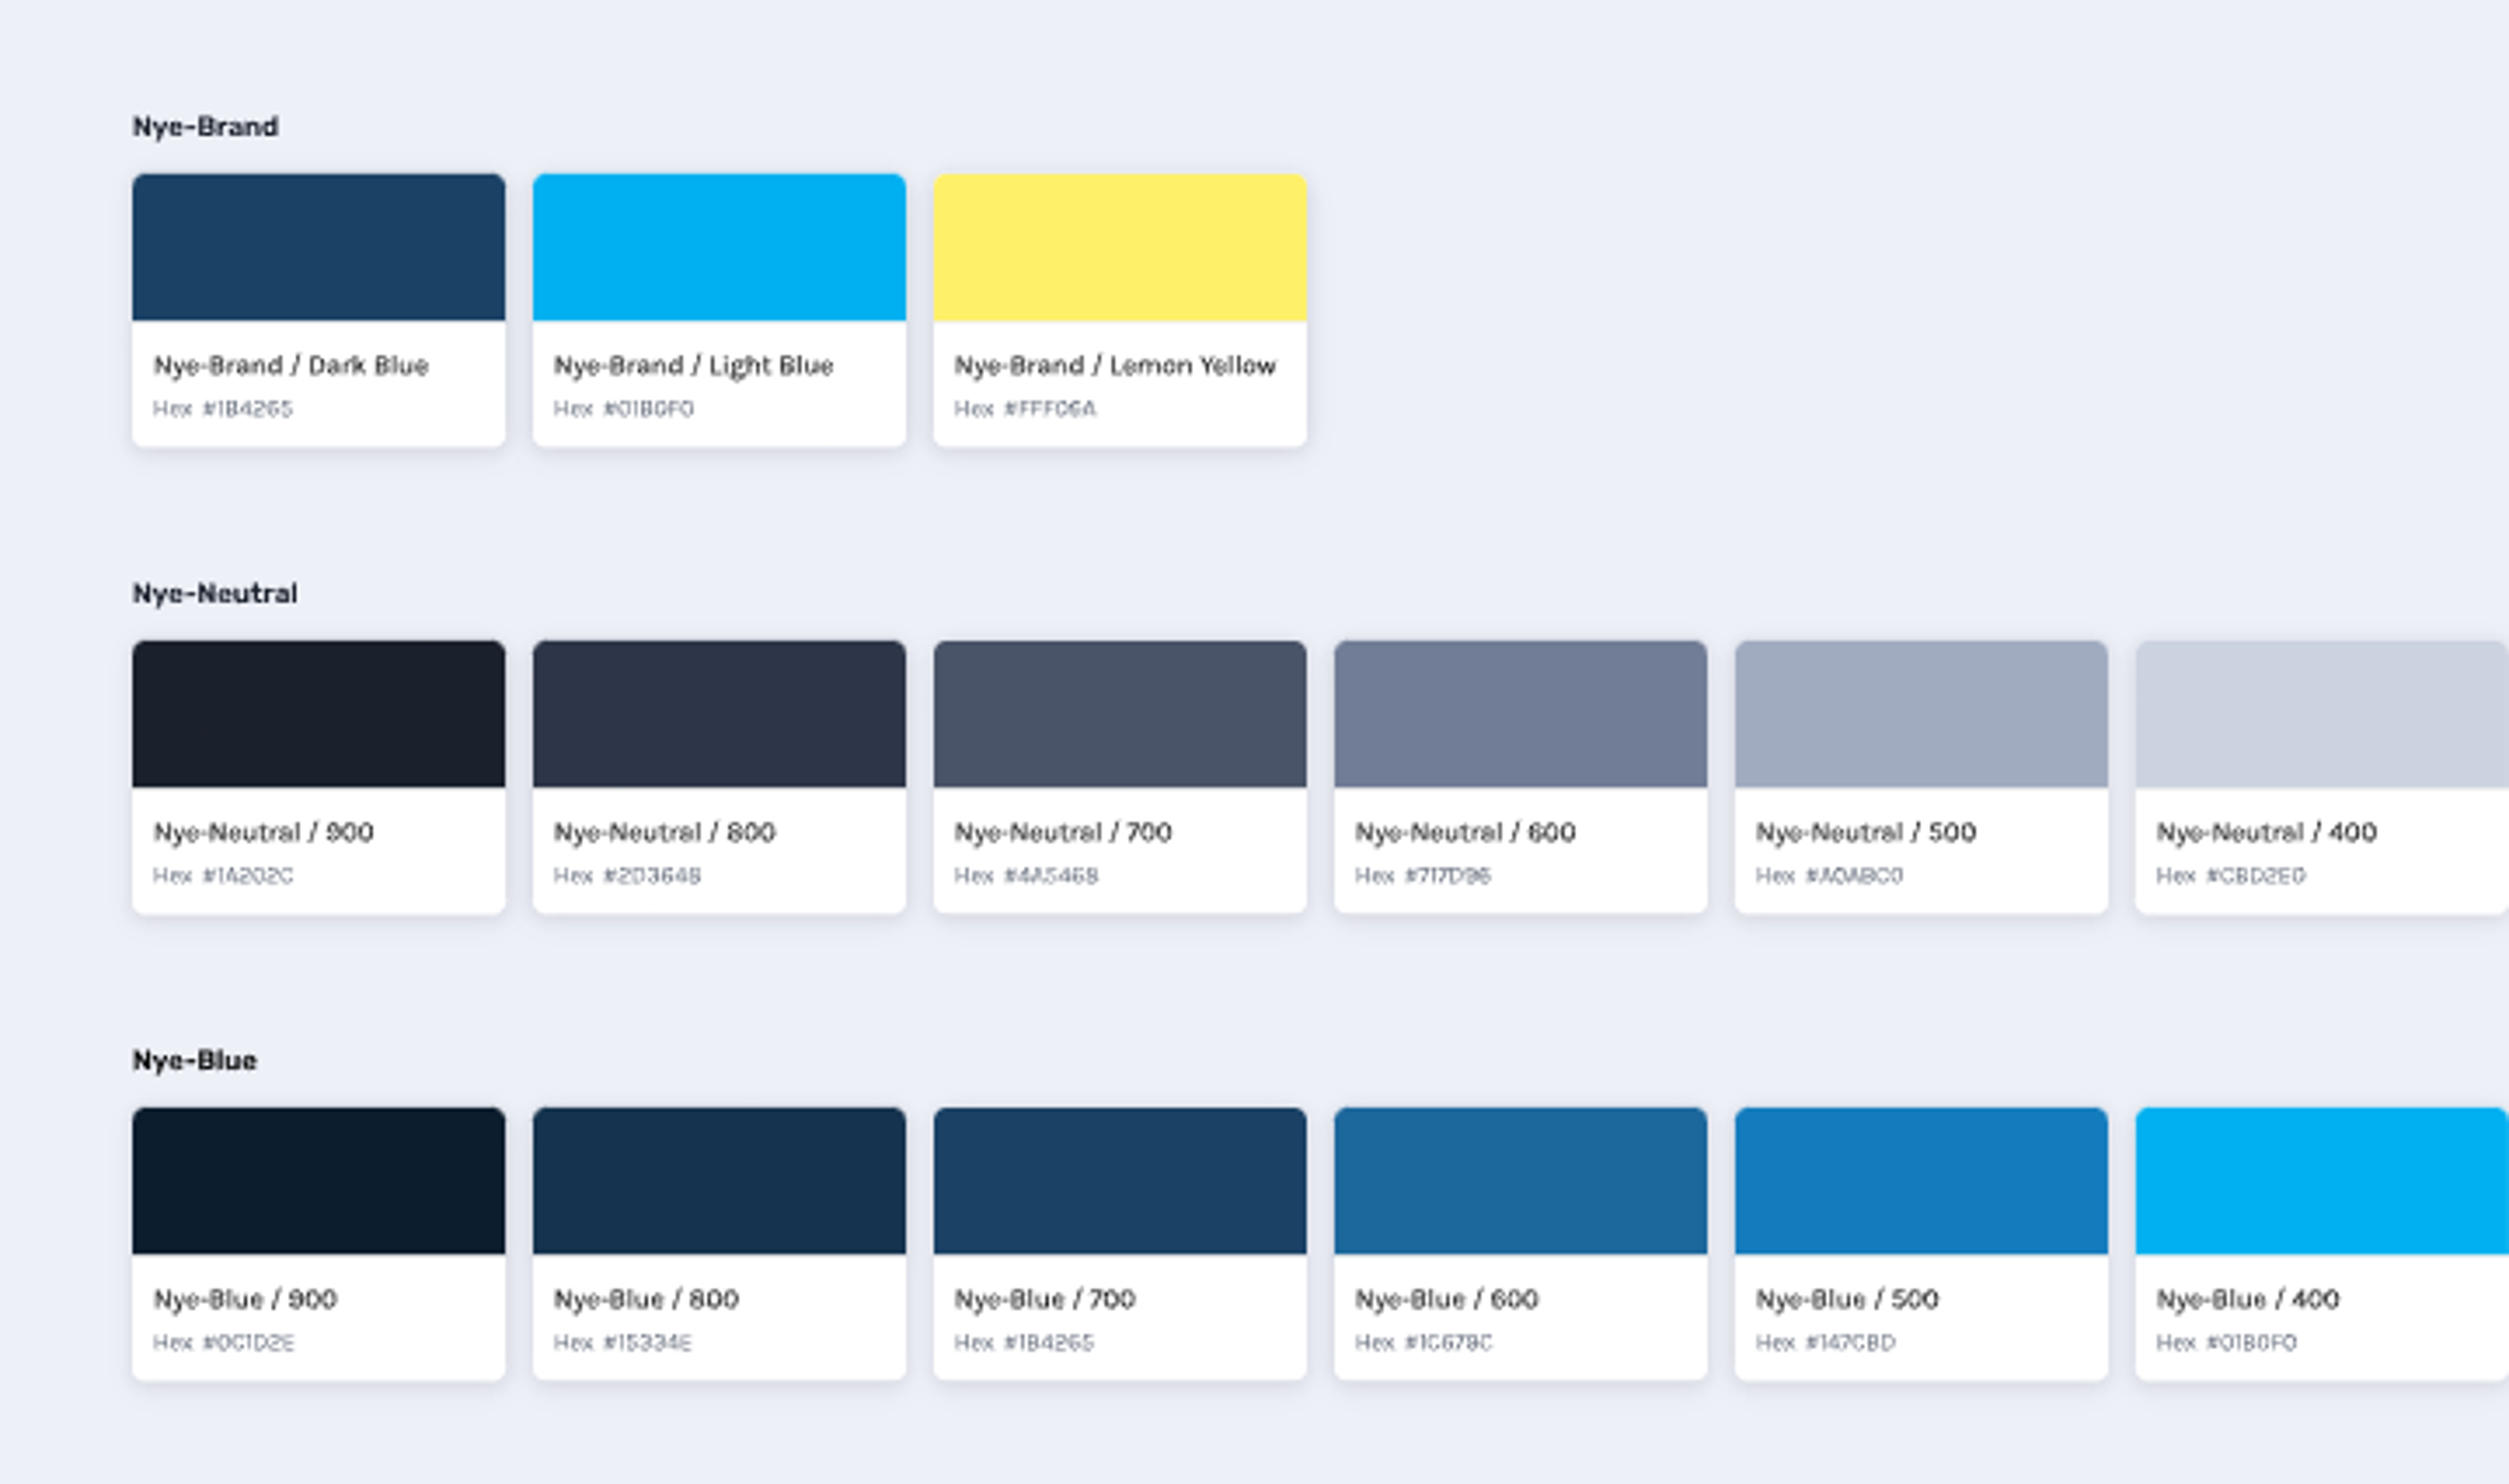Select the Nye-Neutral 900 color swatch
This screenshot has width=2509, height=1484.
point(318,714)
